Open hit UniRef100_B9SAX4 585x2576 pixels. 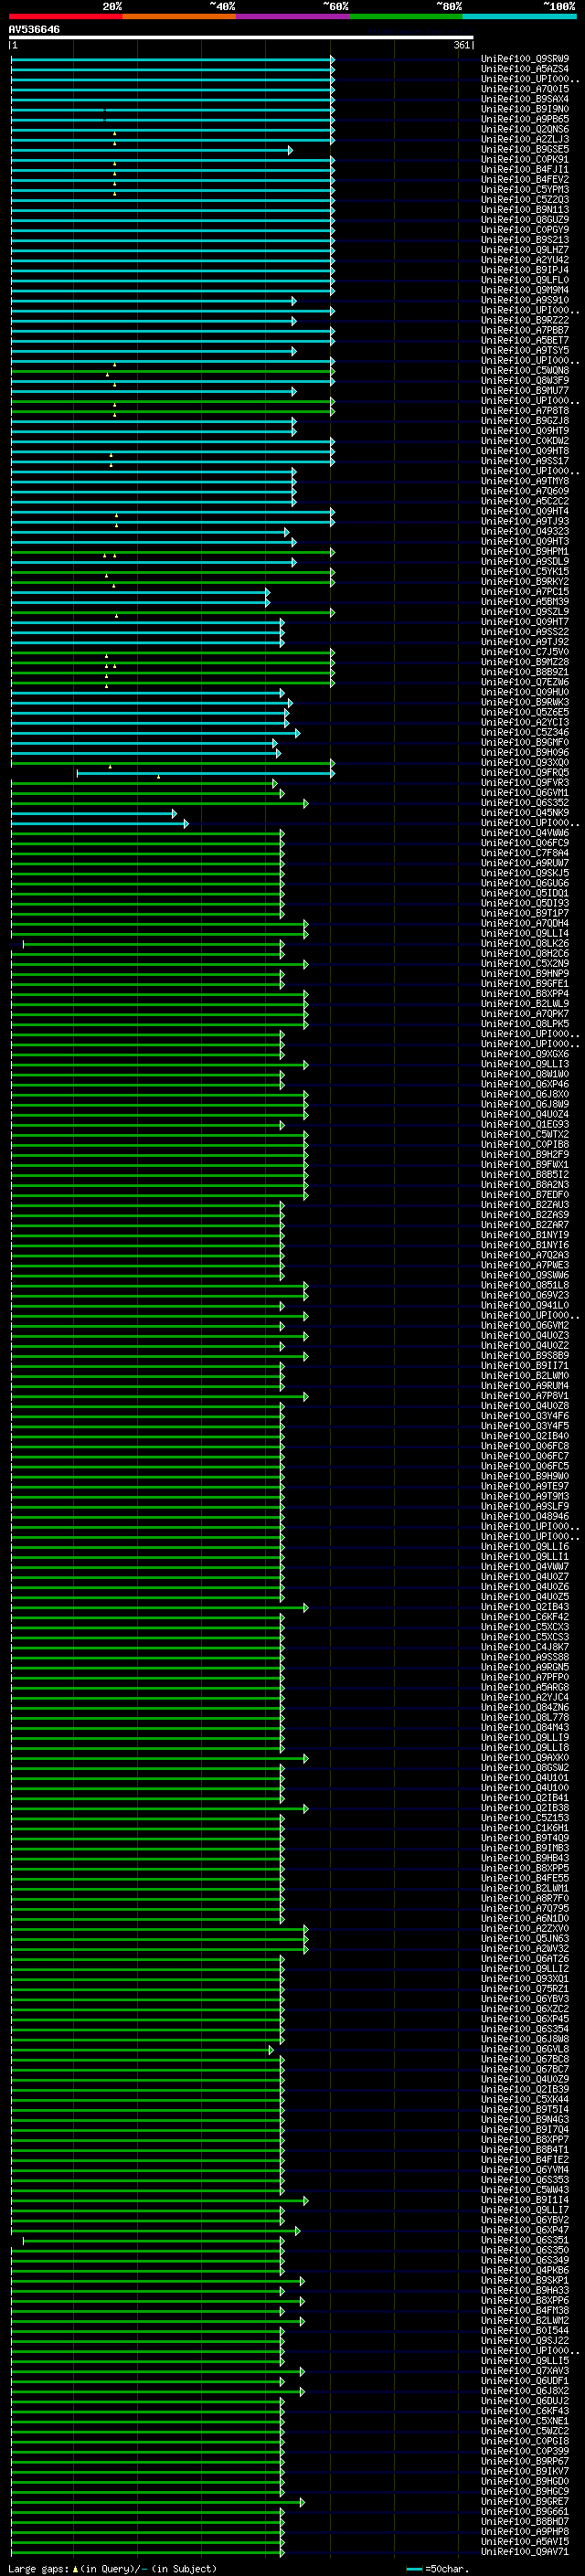point(525,99)
